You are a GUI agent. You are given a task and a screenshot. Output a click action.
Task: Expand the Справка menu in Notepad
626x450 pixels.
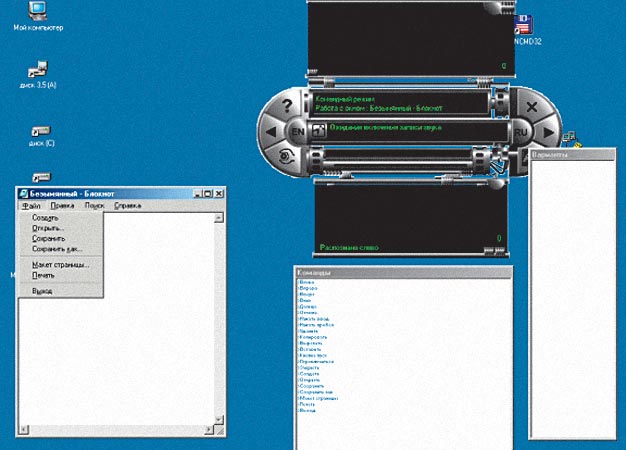127,206
